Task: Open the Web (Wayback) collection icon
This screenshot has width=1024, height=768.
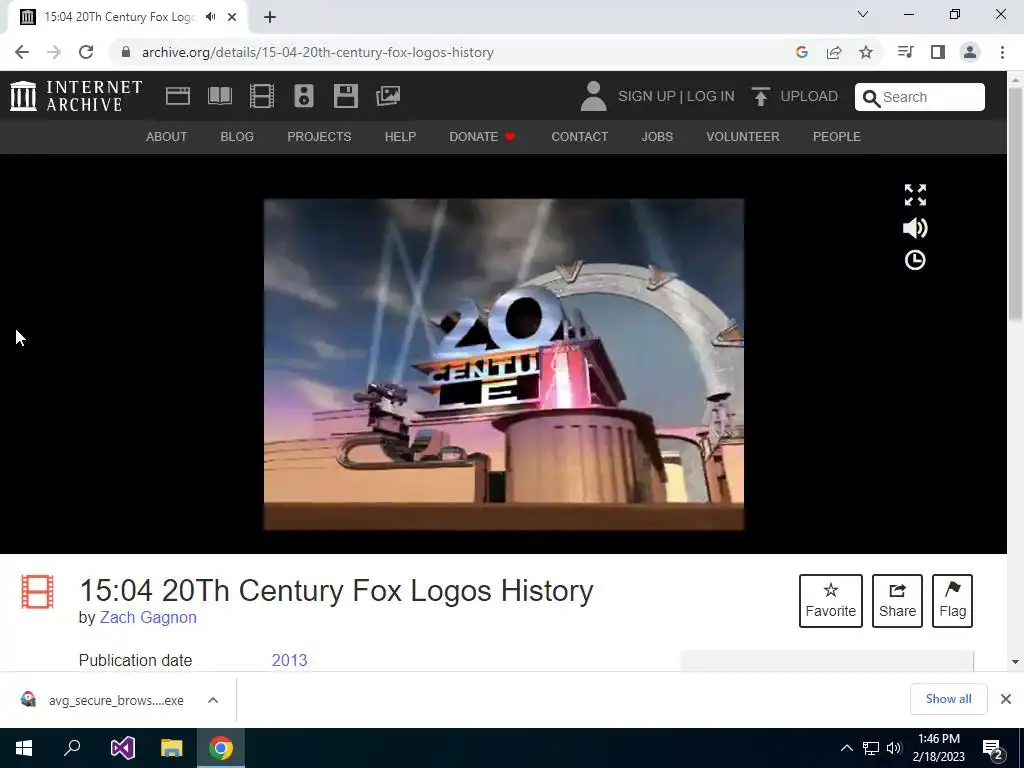Action: point(178,96)
